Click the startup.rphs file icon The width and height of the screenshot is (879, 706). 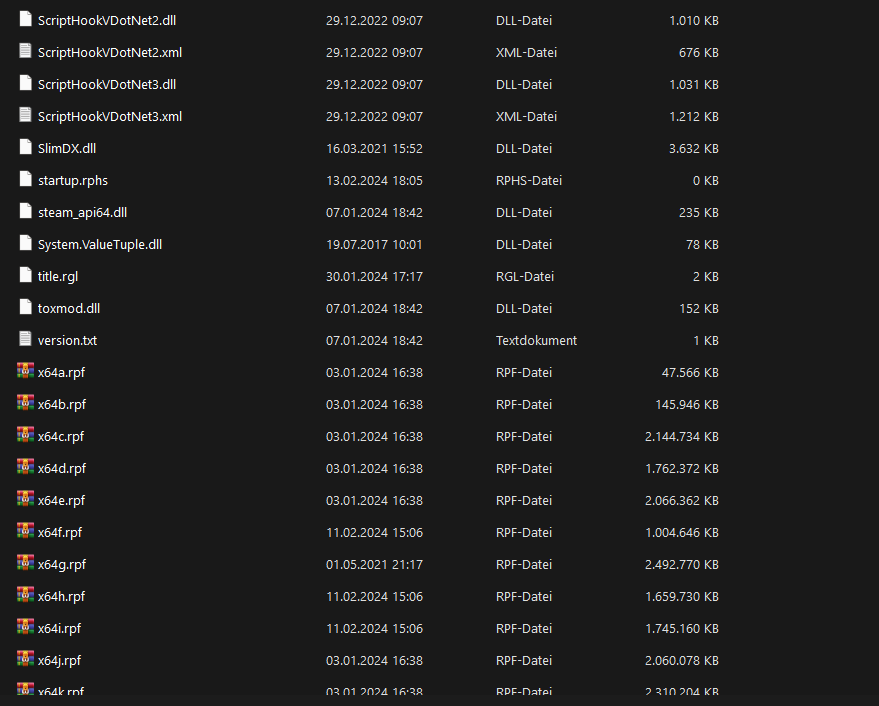coord(26,180)
